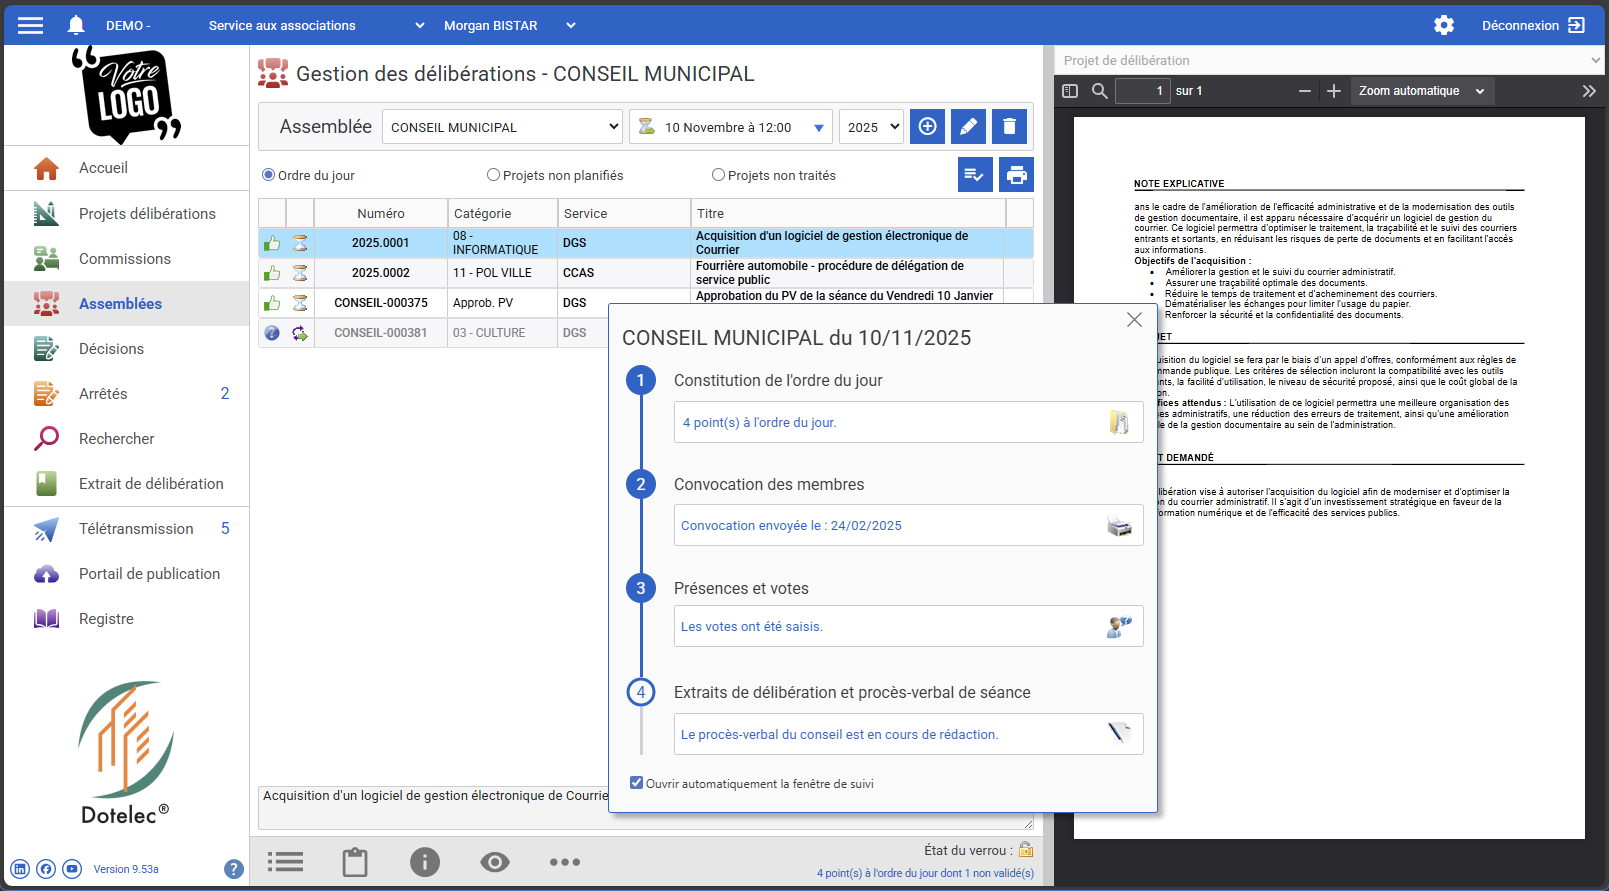Go to Télétransmission in the sidebar
1609x891 pixels.
(x=136, y=529)
